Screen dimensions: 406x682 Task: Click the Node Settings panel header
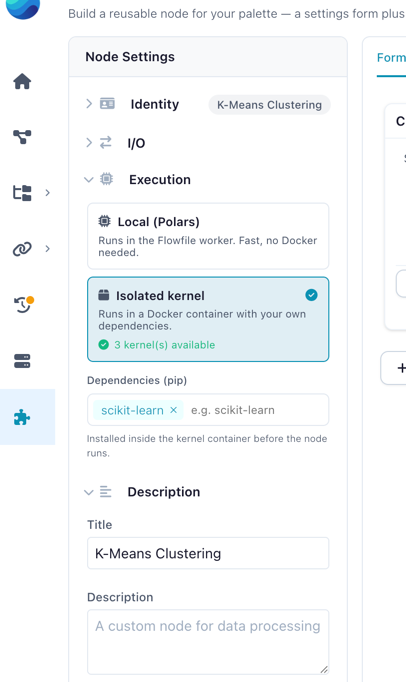pos(208,57)
